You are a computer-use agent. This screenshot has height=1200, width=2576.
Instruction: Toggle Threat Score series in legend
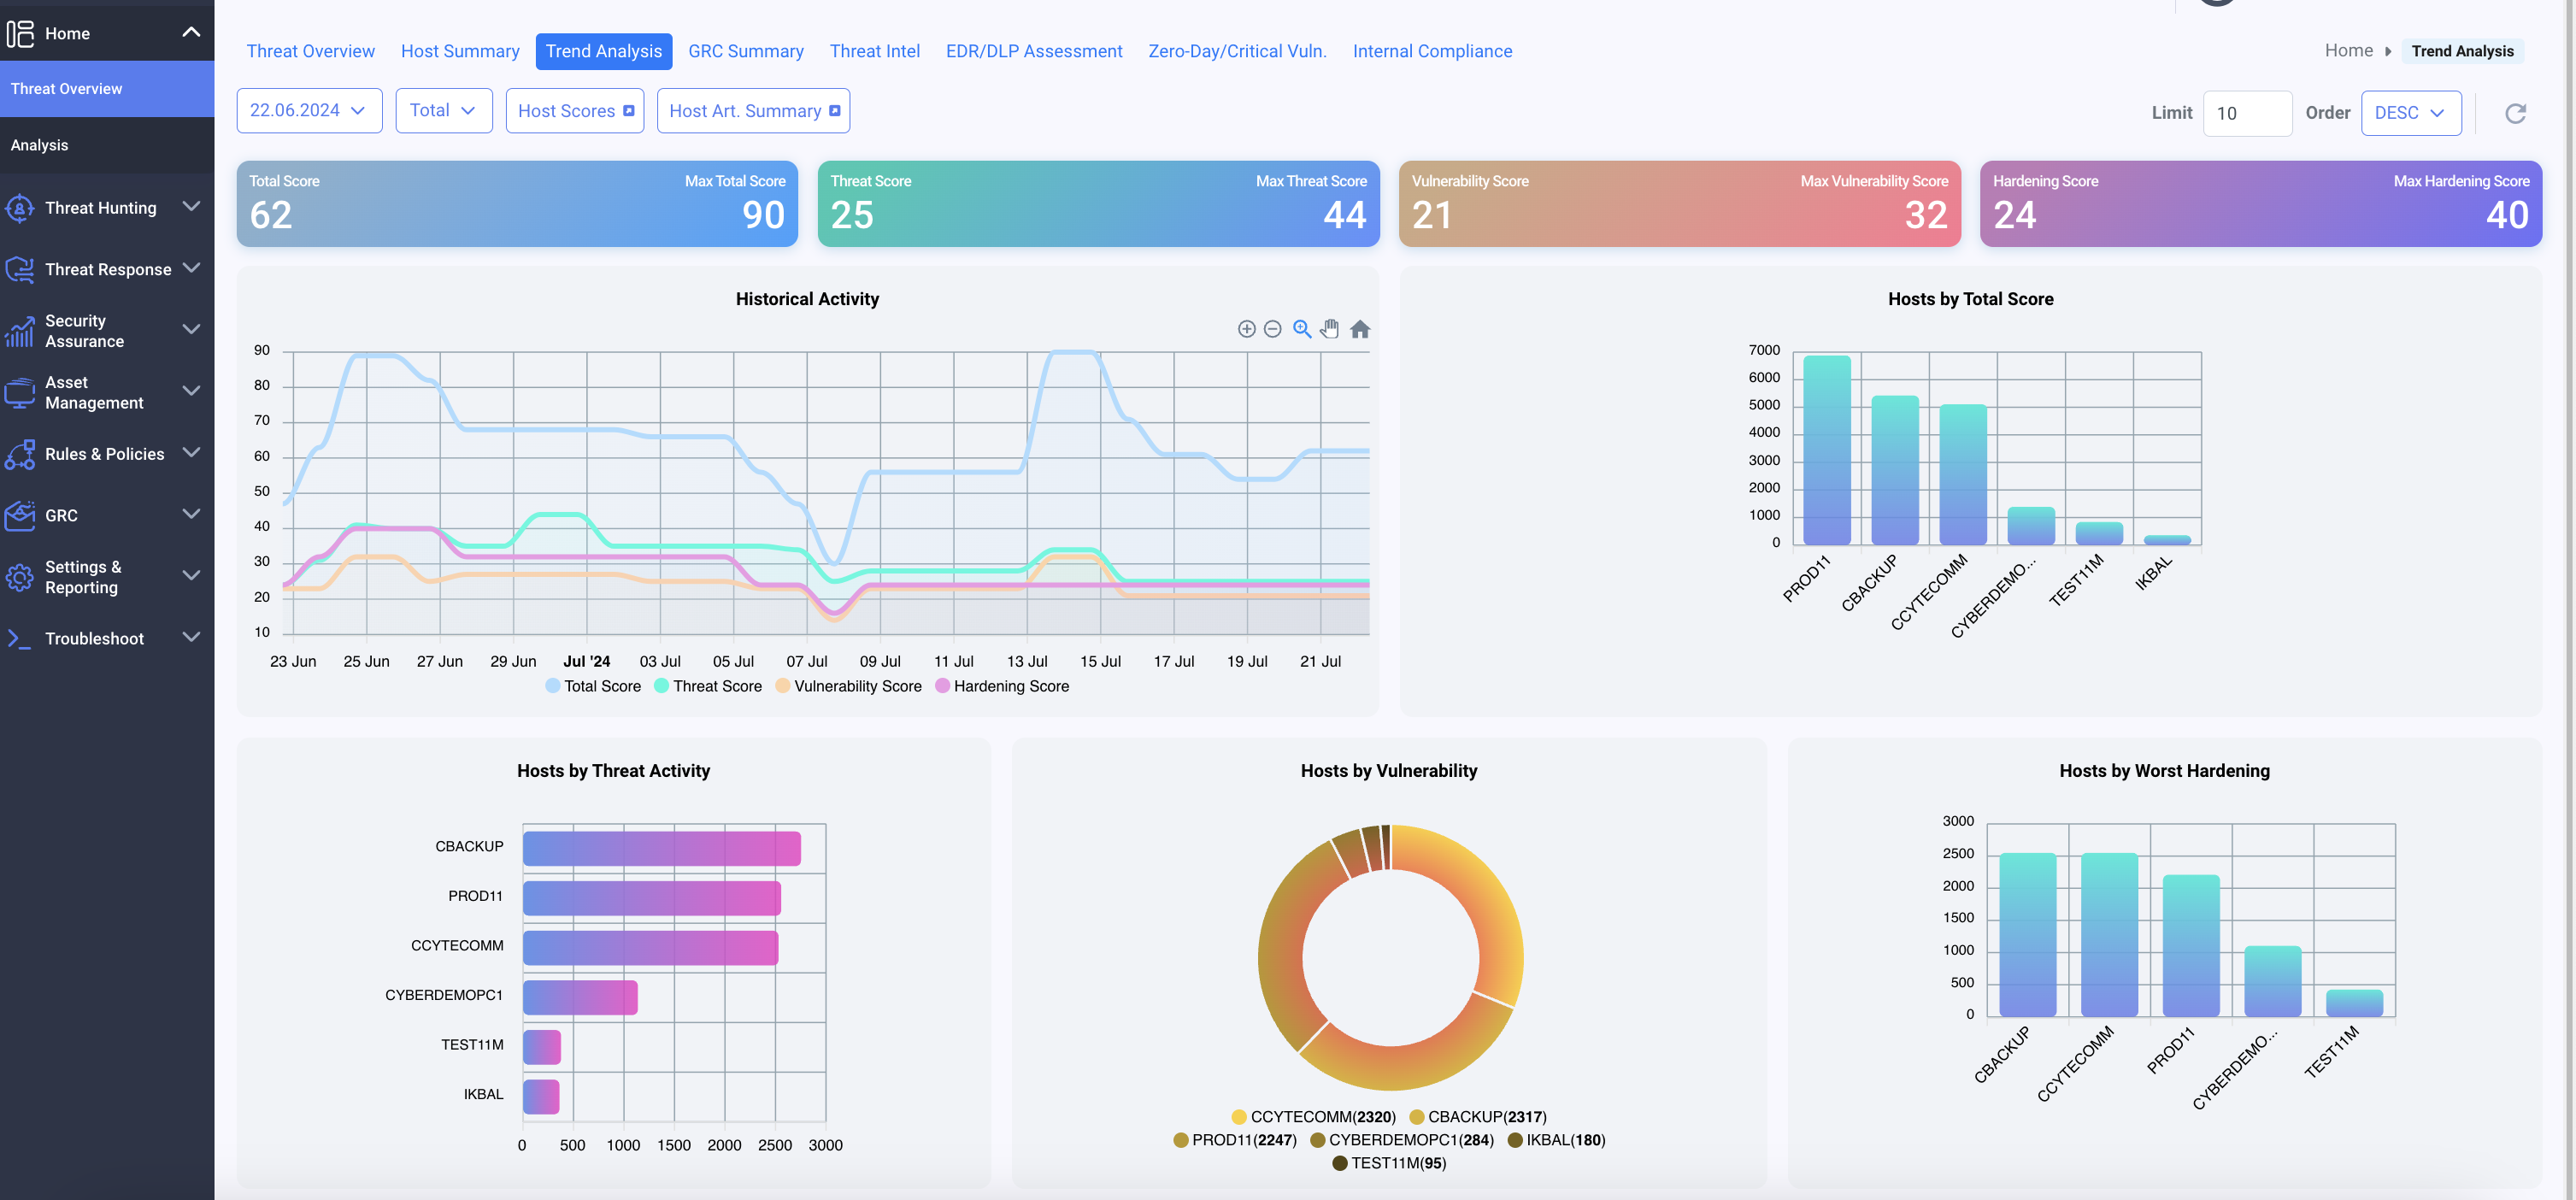pos(708,686)
